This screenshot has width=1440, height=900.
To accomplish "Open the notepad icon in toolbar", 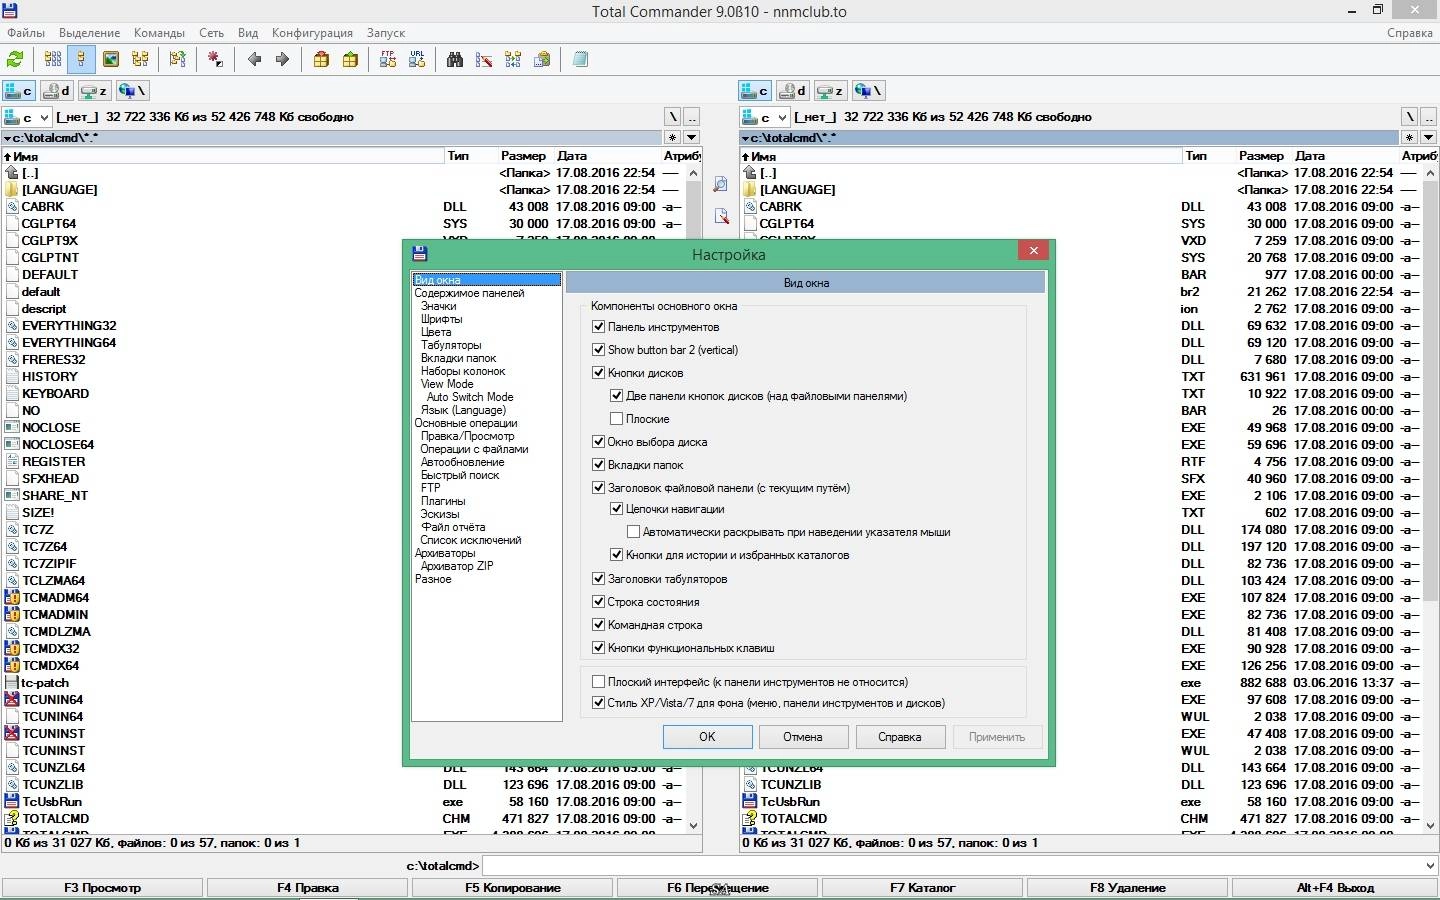I will click(x=580, y=60).
